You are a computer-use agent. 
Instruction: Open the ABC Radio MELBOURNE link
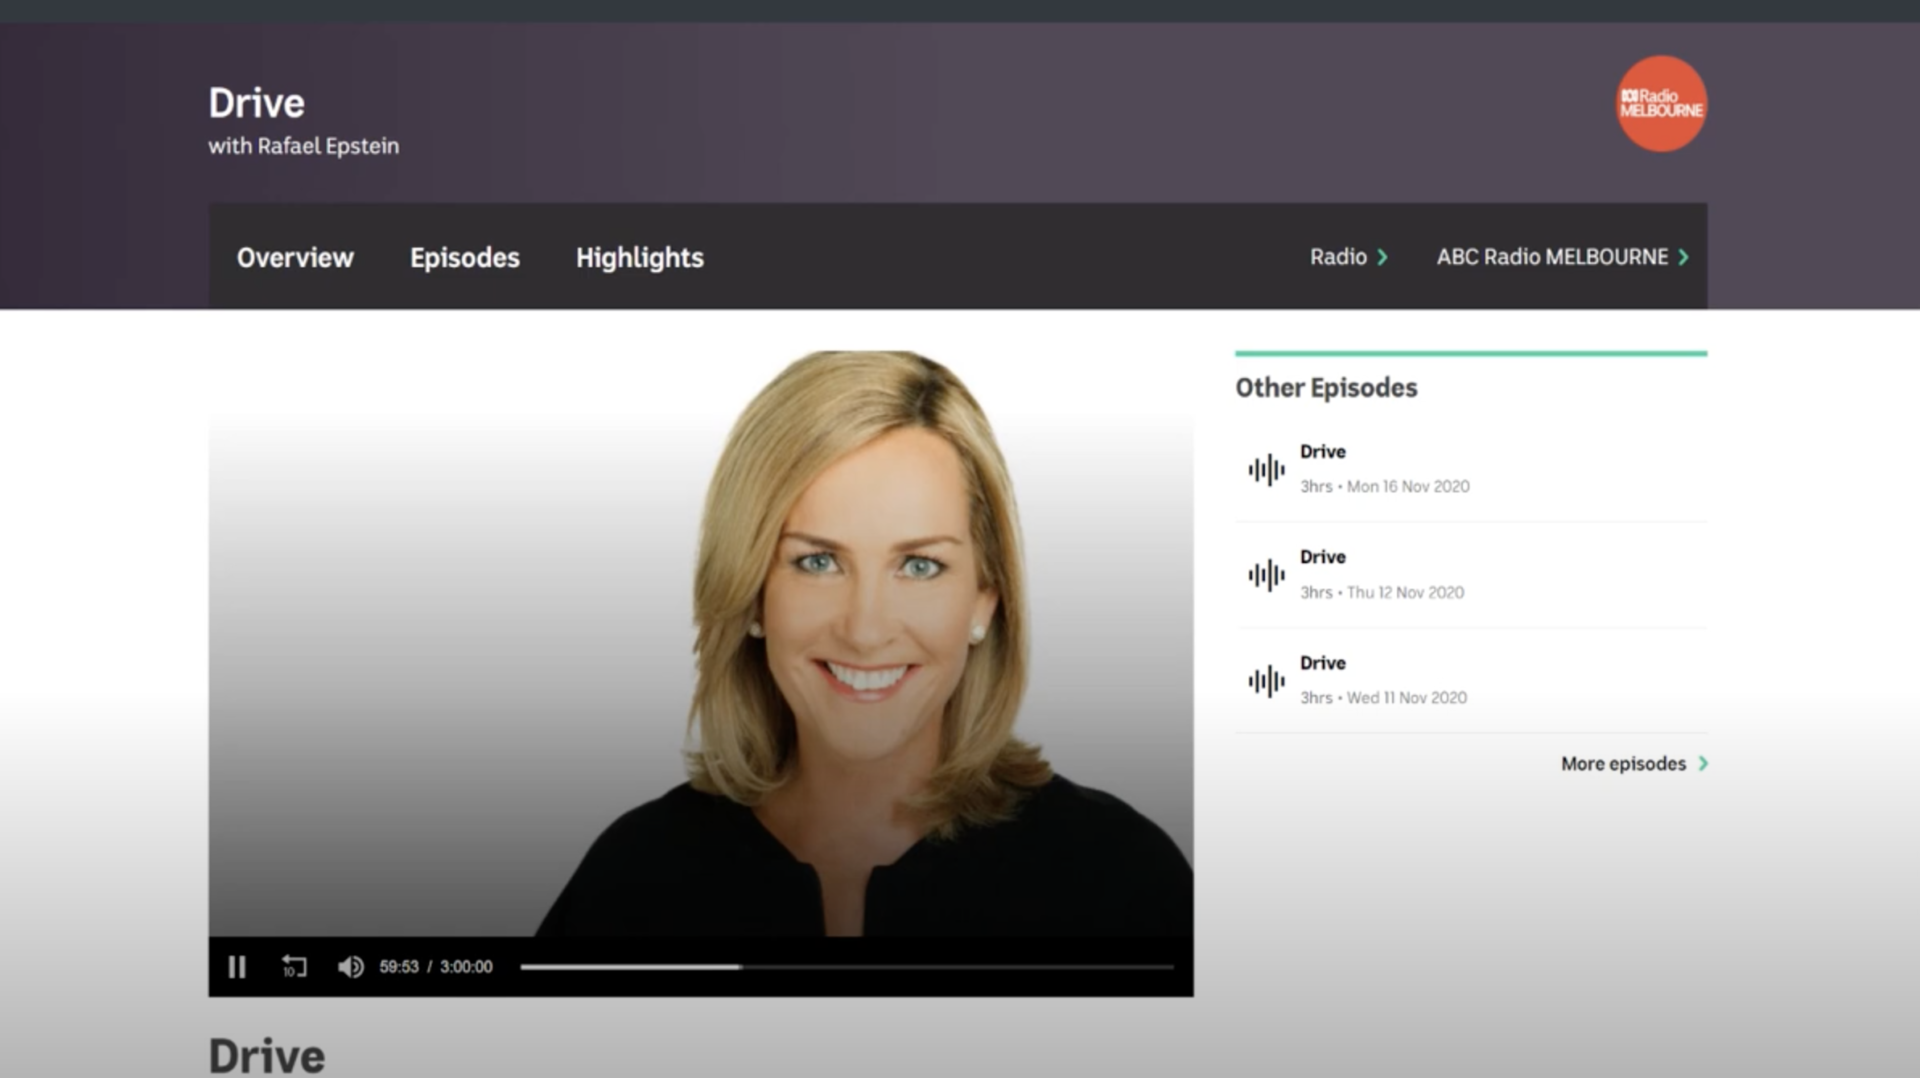click(1552, 258)
